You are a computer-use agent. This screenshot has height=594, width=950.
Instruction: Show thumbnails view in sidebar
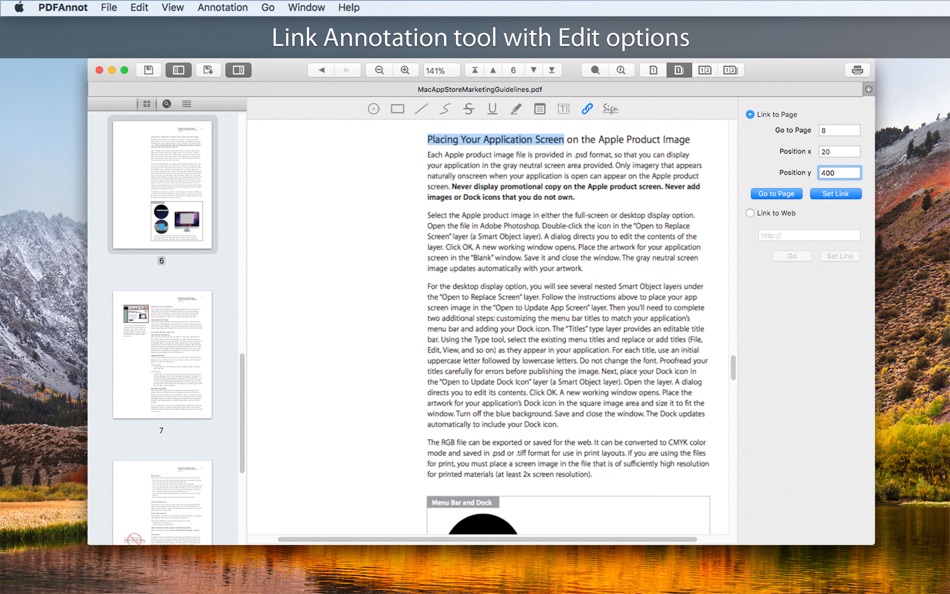pos(147,104)
